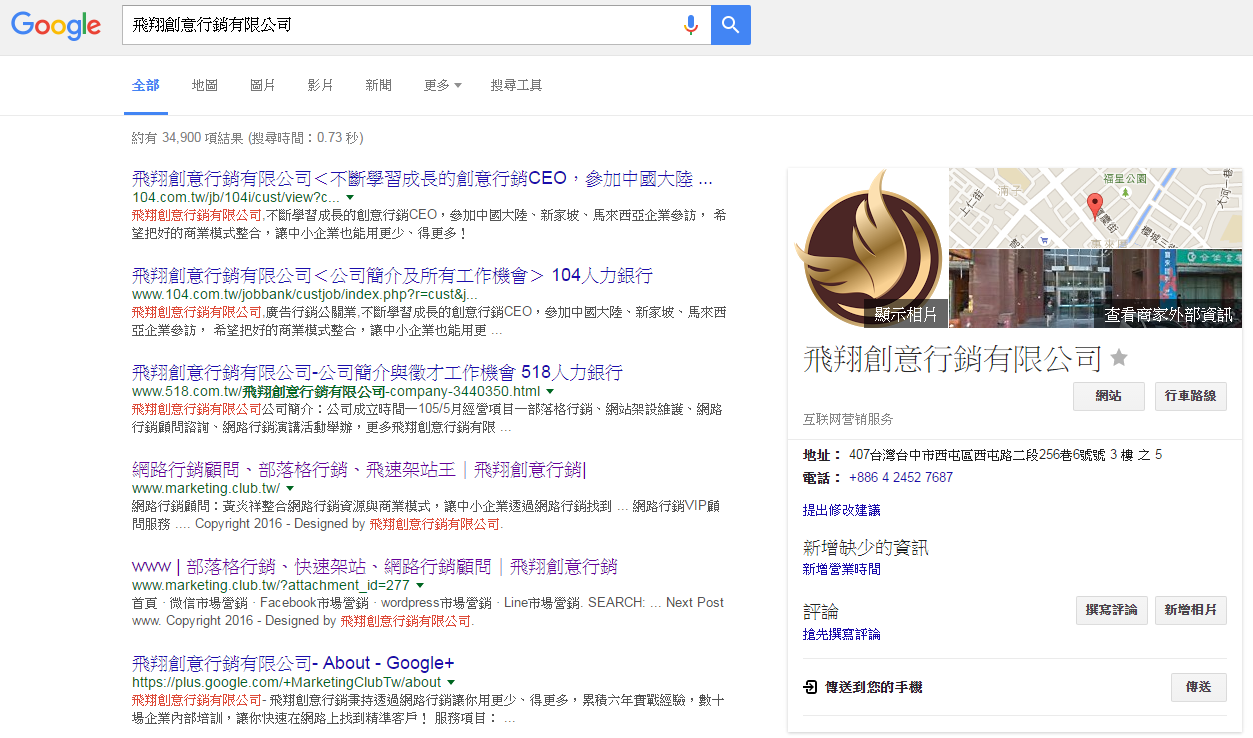Open result 不斷學習成長的創意行銷CEO
The width and height of the screenshot is (1253, 738).
[x=422, y=180]
